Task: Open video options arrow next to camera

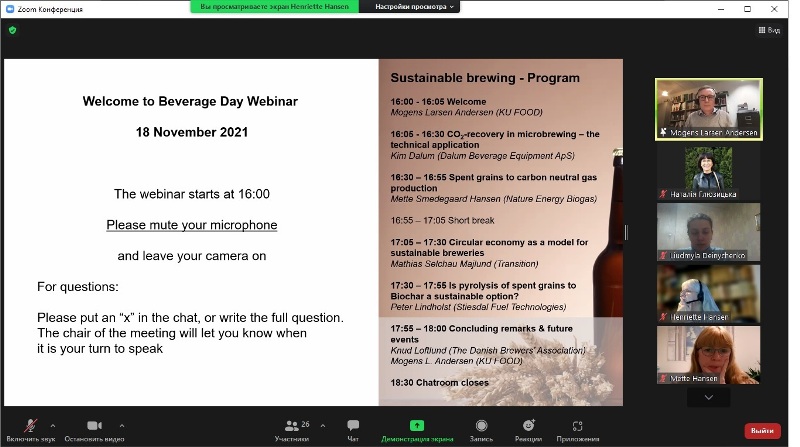Action: tap(122, 425)
